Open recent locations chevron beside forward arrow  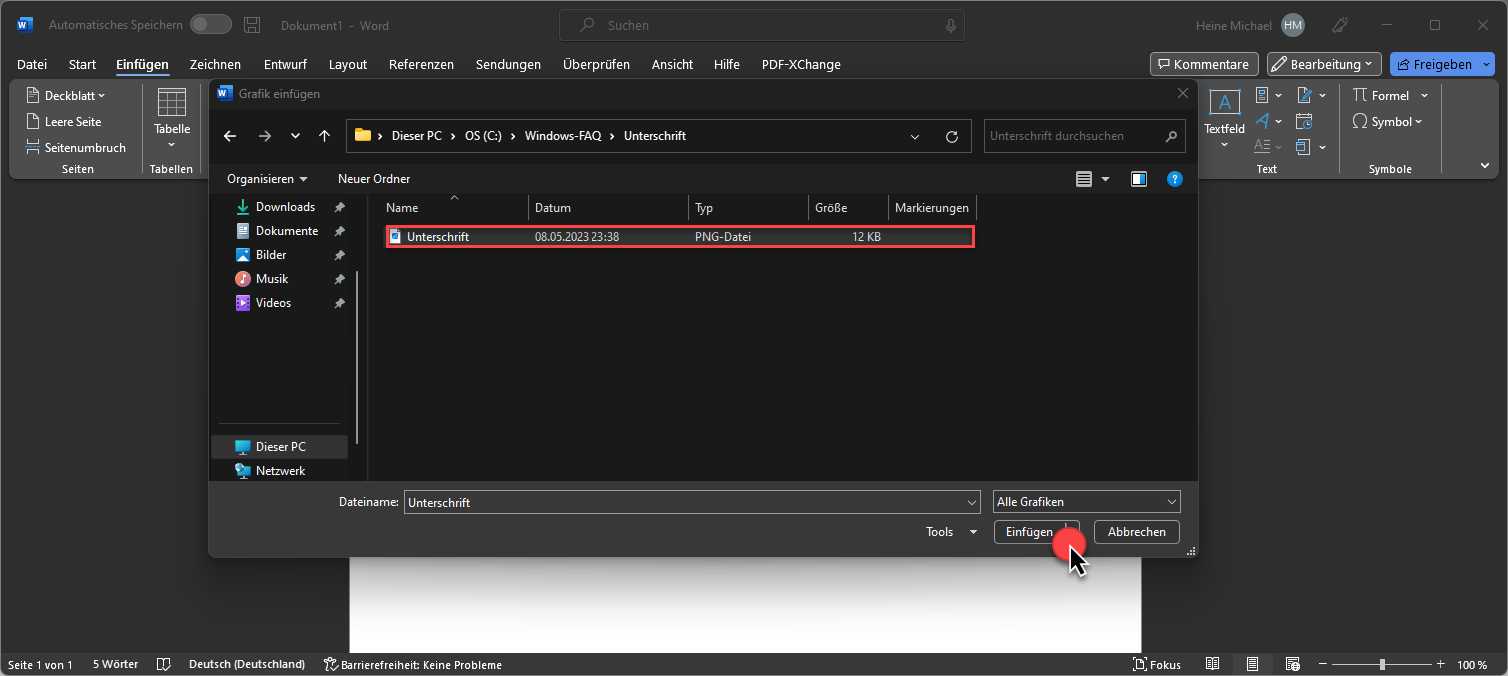(x=295, y=136)
